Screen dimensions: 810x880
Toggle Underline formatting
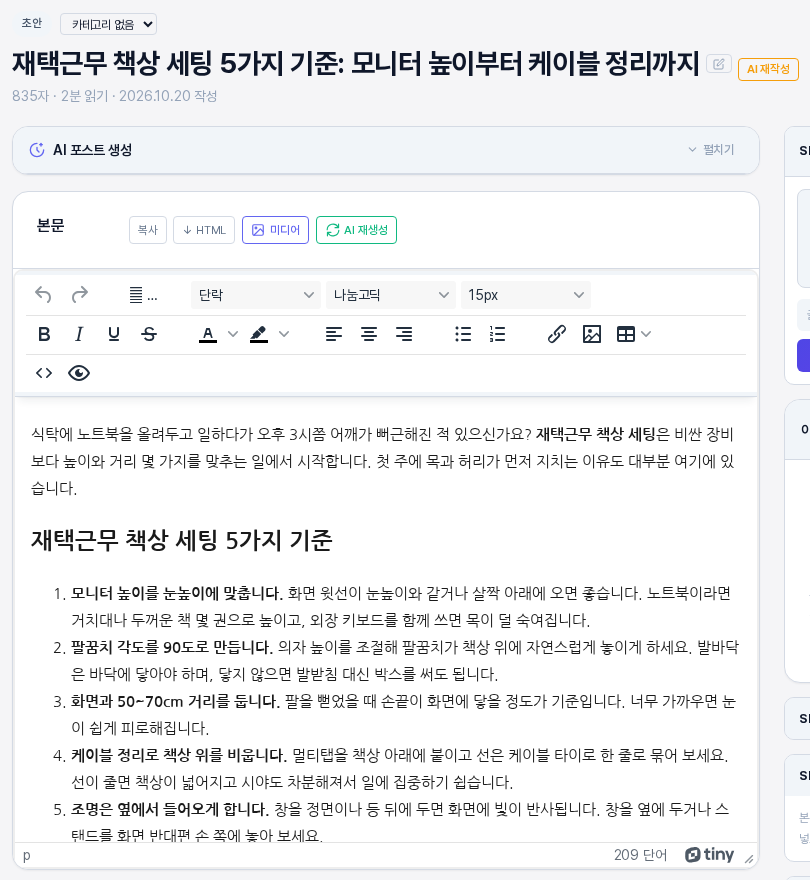tap(114, 334)
